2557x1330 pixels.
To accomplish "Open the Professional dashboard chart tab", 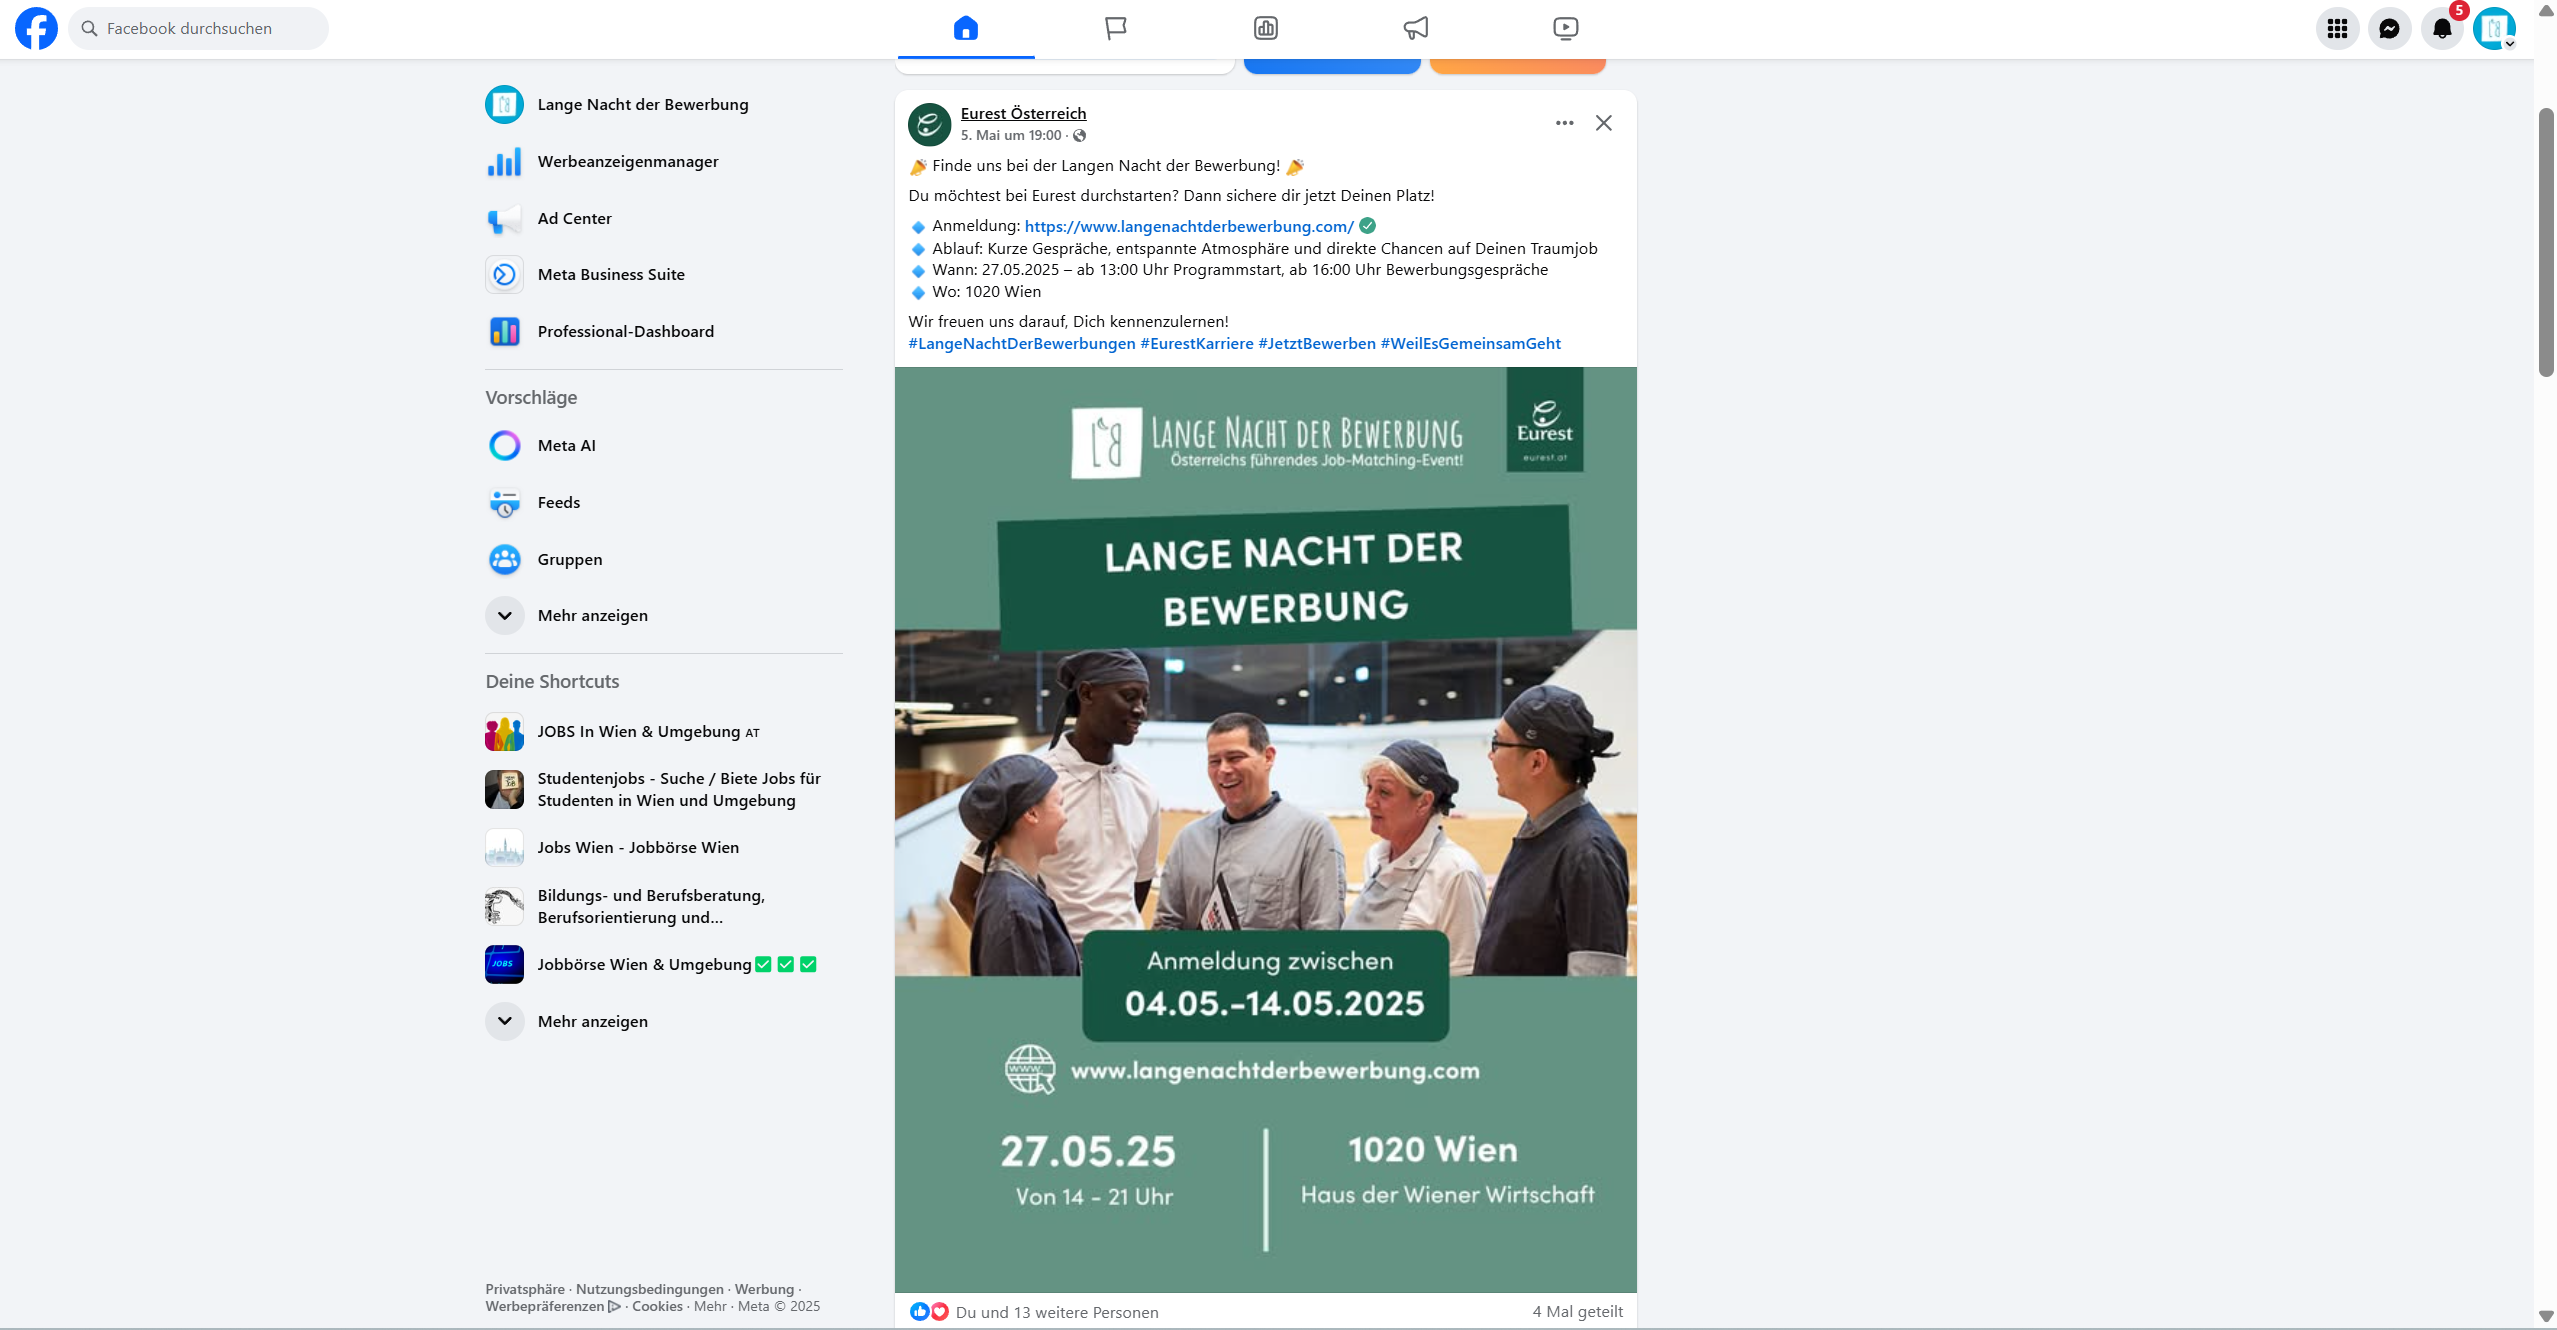I will point(1266,28).
